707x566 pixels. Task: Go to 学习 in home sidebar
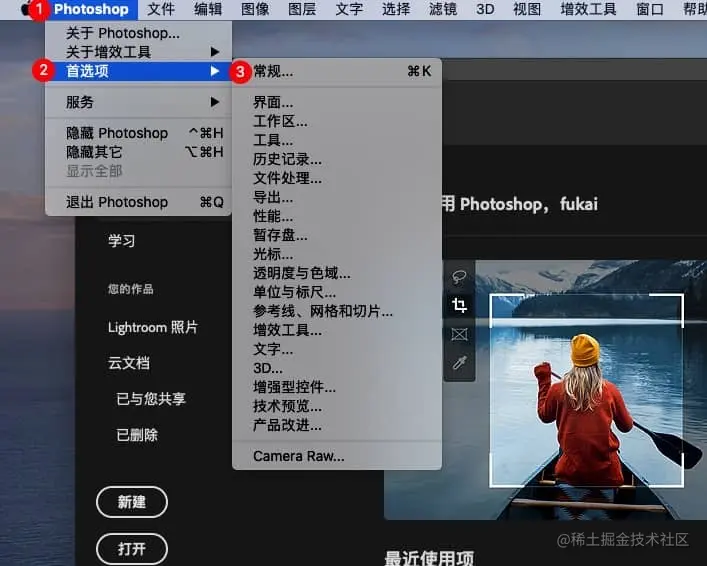pyautogui.click(x=121, y=240)
